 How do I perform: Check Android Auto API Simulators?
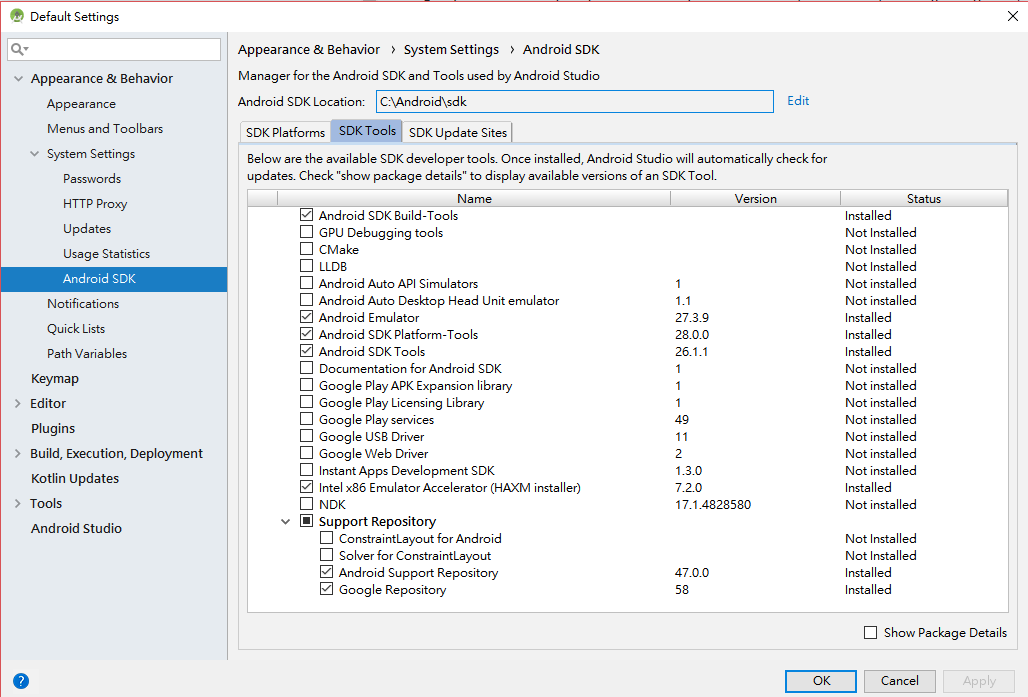coord(306,283)
